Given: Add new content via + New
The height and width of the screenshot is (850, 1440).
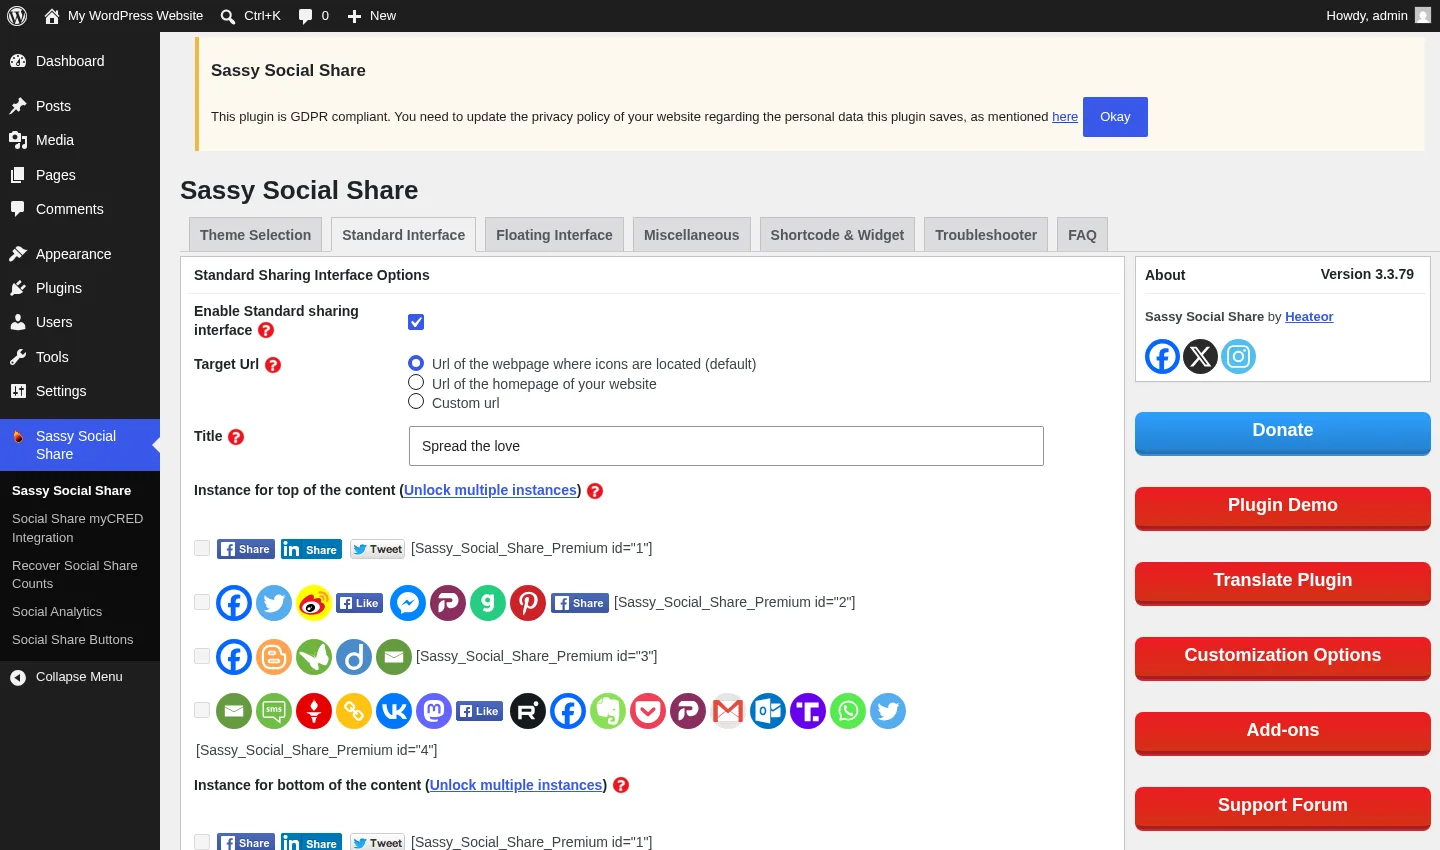Looking at the screenshot, I should pyautogui.click(x=371, y=16).
